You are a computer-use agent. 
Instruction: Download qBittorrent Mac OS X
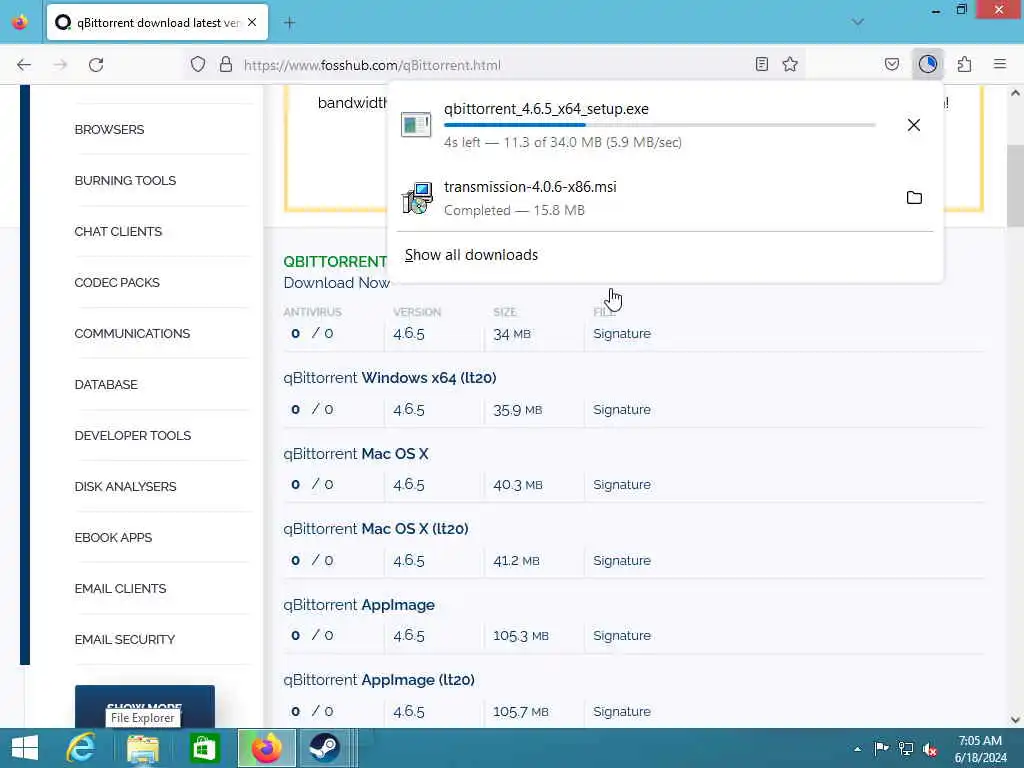[x=356, y=453]
